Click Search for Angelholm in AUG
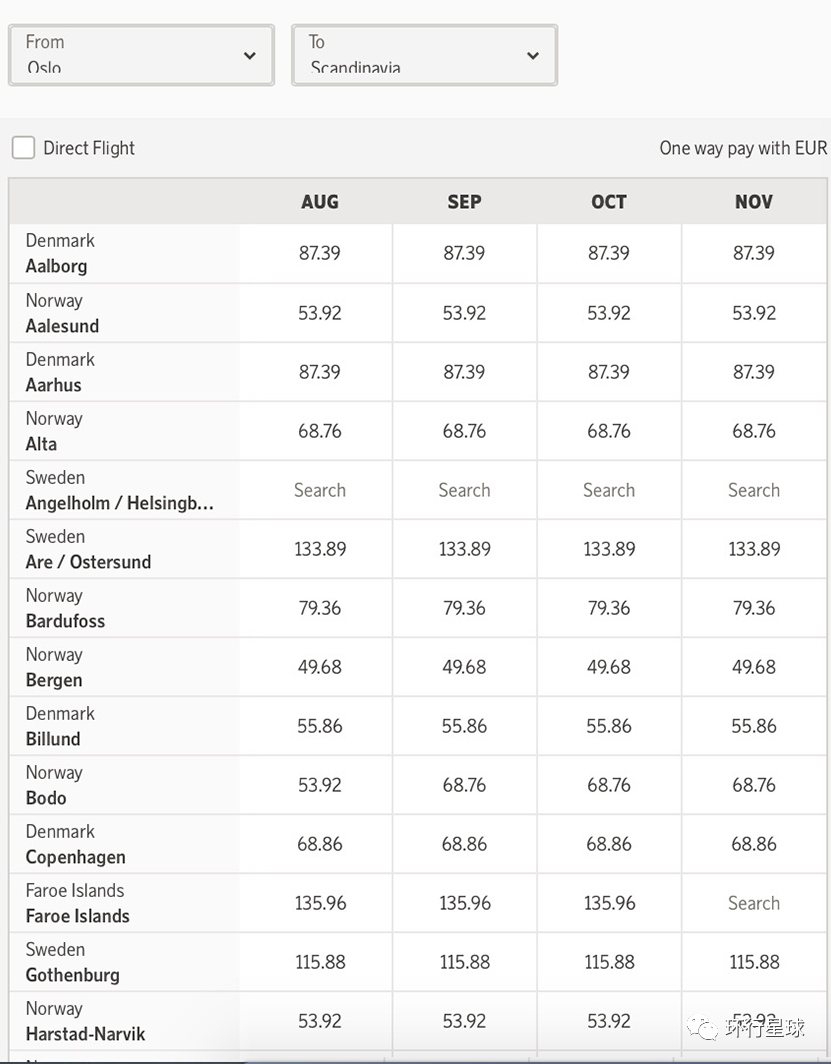 tap(320, 490)
